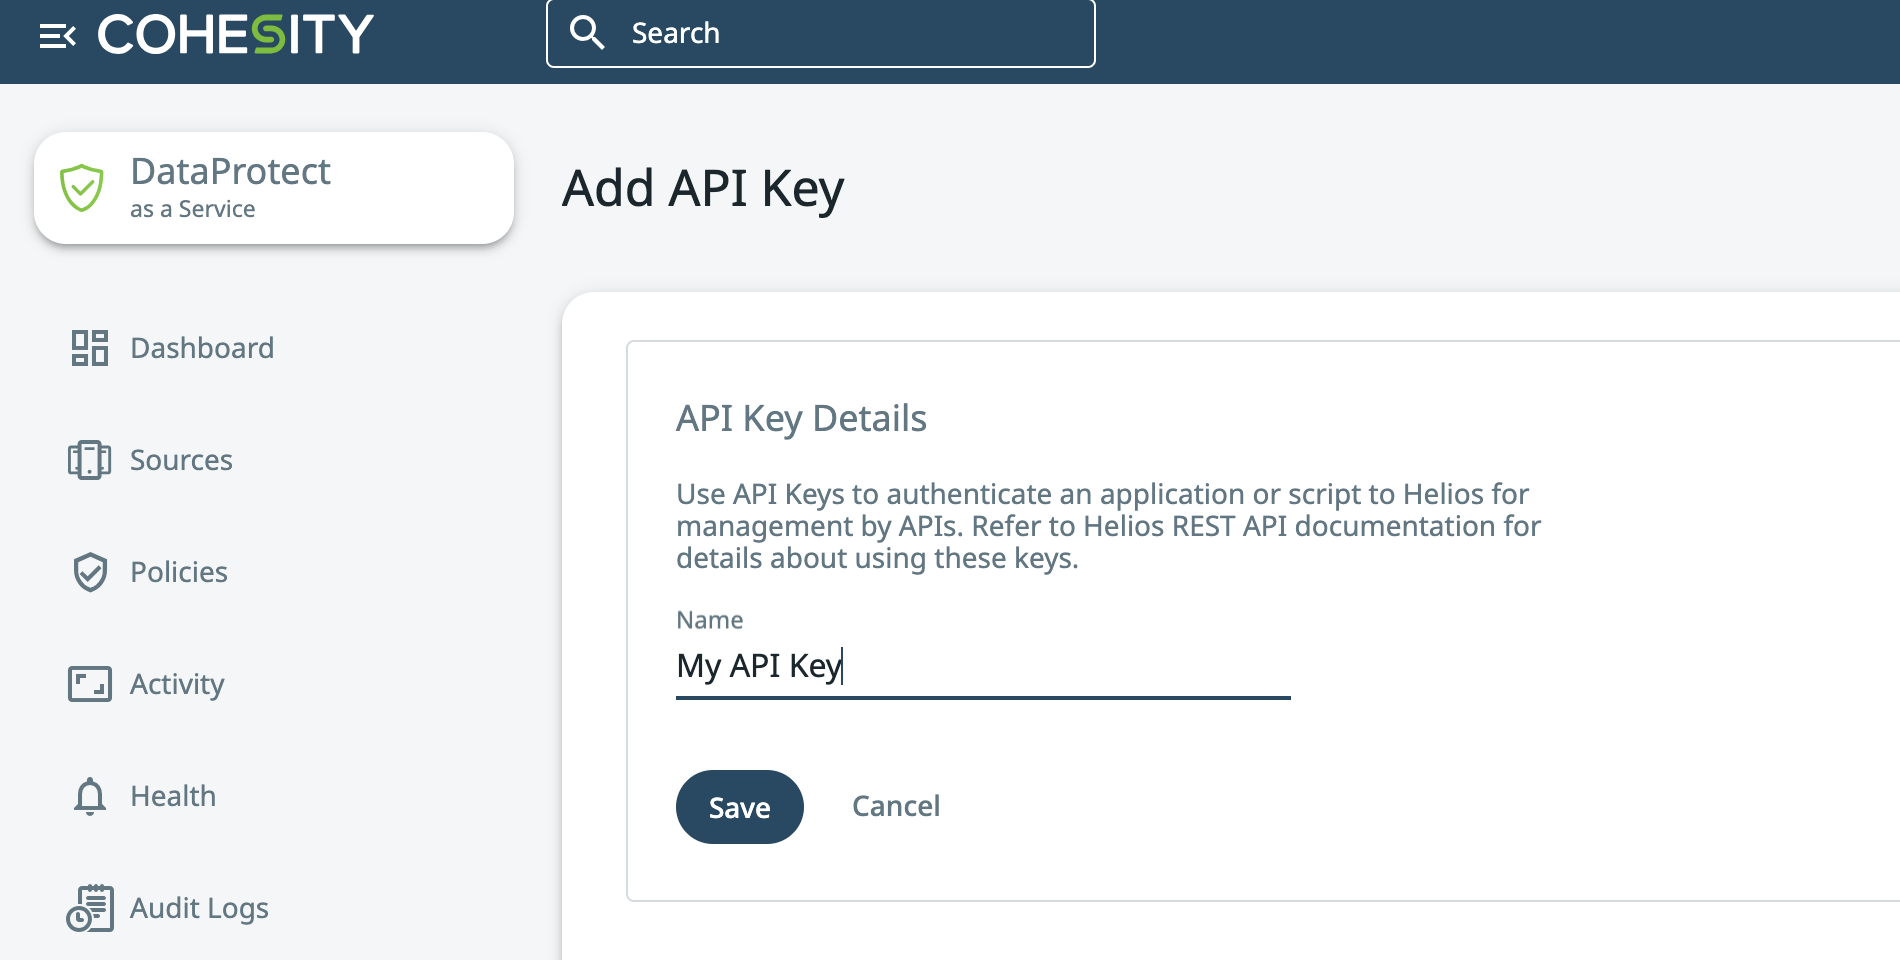This screenshot has height=960, width=1900.
Task: Collapse the sidebar using the hamburger icon
Action: (x=57, y=37)
